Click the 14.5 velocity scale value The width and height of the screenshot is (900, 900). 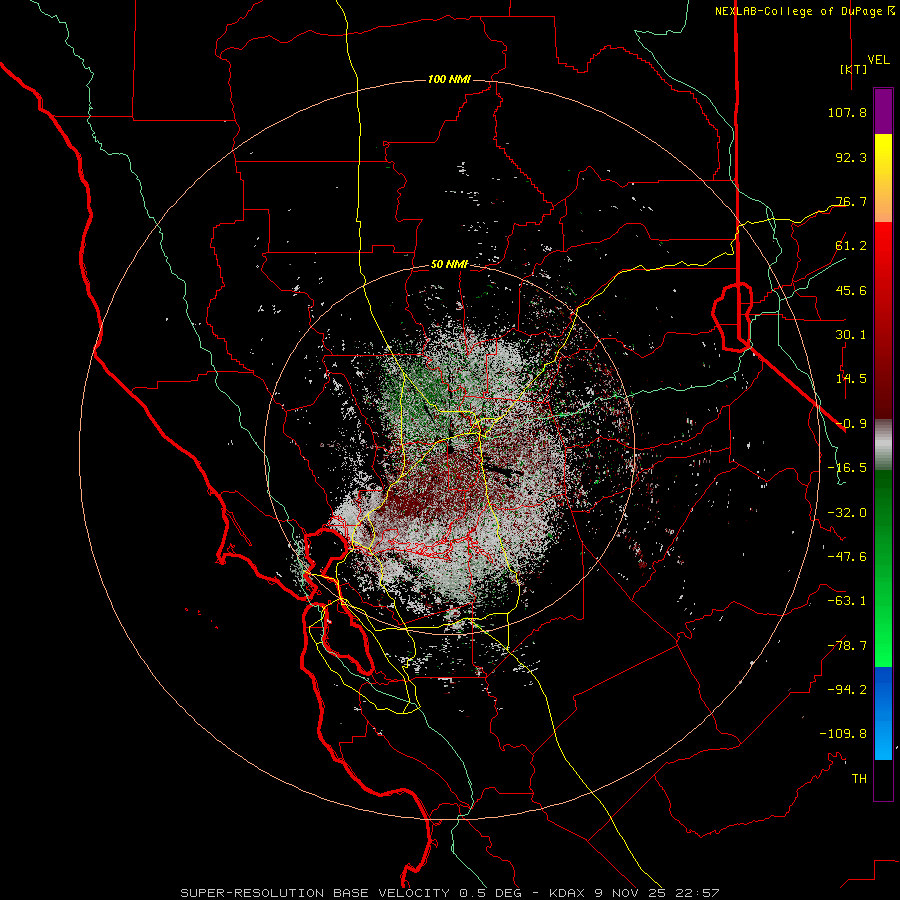pos(851,379)
